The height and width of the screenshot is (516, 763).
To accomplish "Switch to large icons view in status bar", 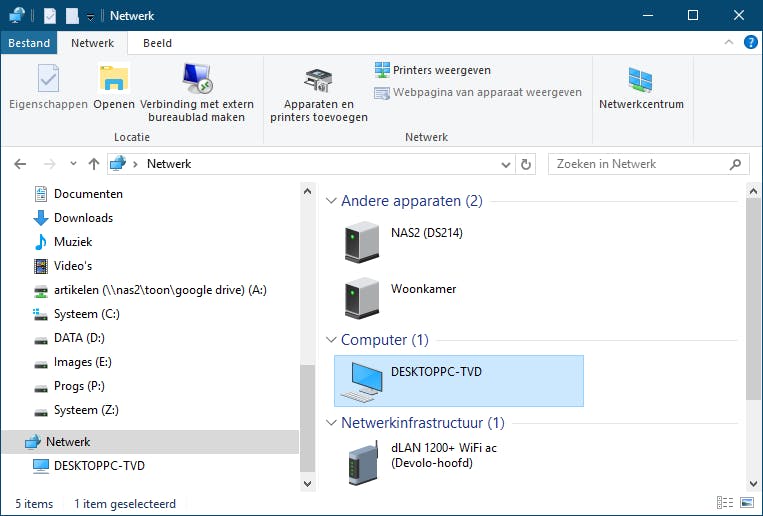I will 746,502.
